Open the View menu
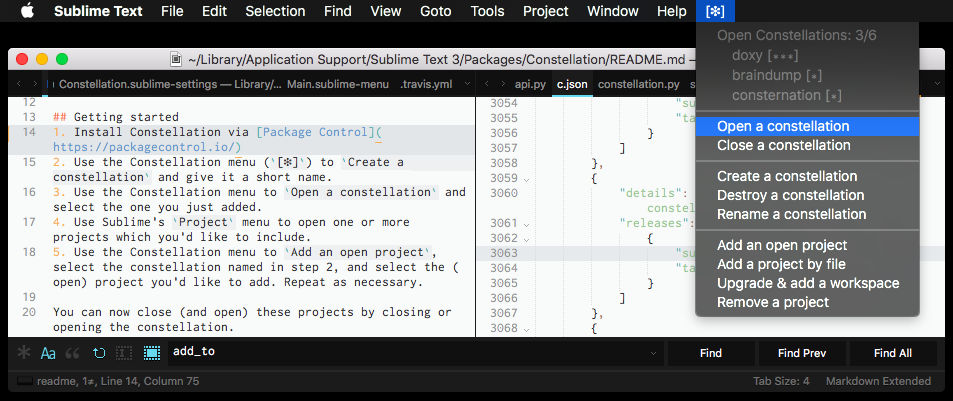Viewport: 953px width, 401px height. [386, 11]
